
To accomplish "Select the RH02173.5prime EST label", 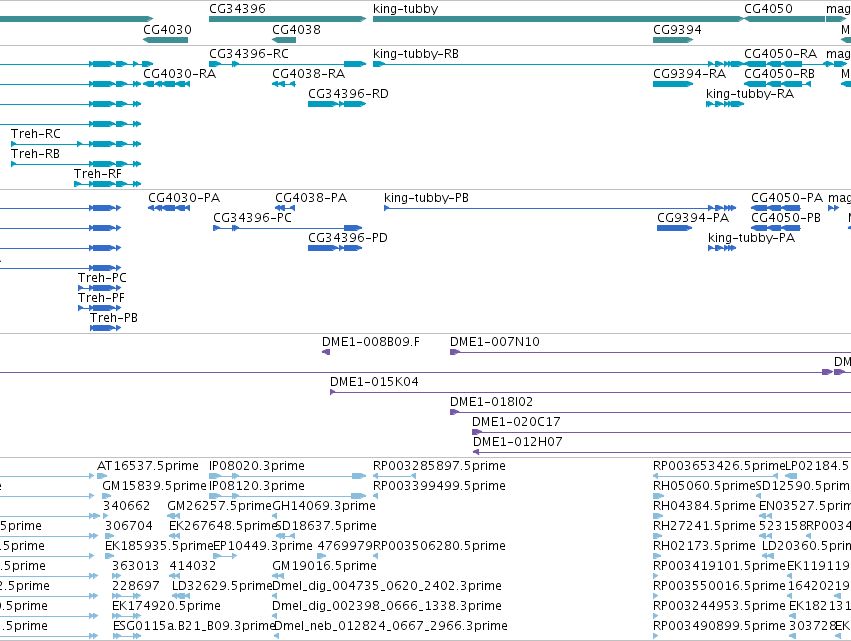I will [704, 547].
